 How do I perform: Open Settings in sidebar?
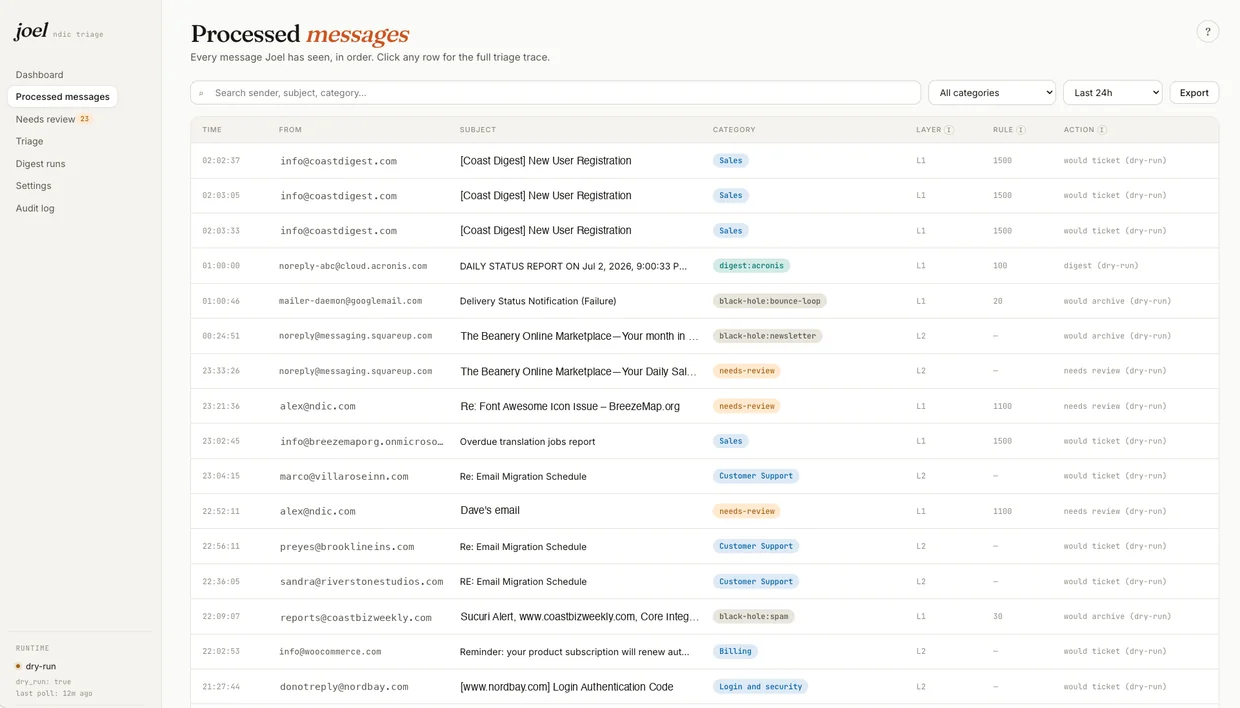coord(33,186)
